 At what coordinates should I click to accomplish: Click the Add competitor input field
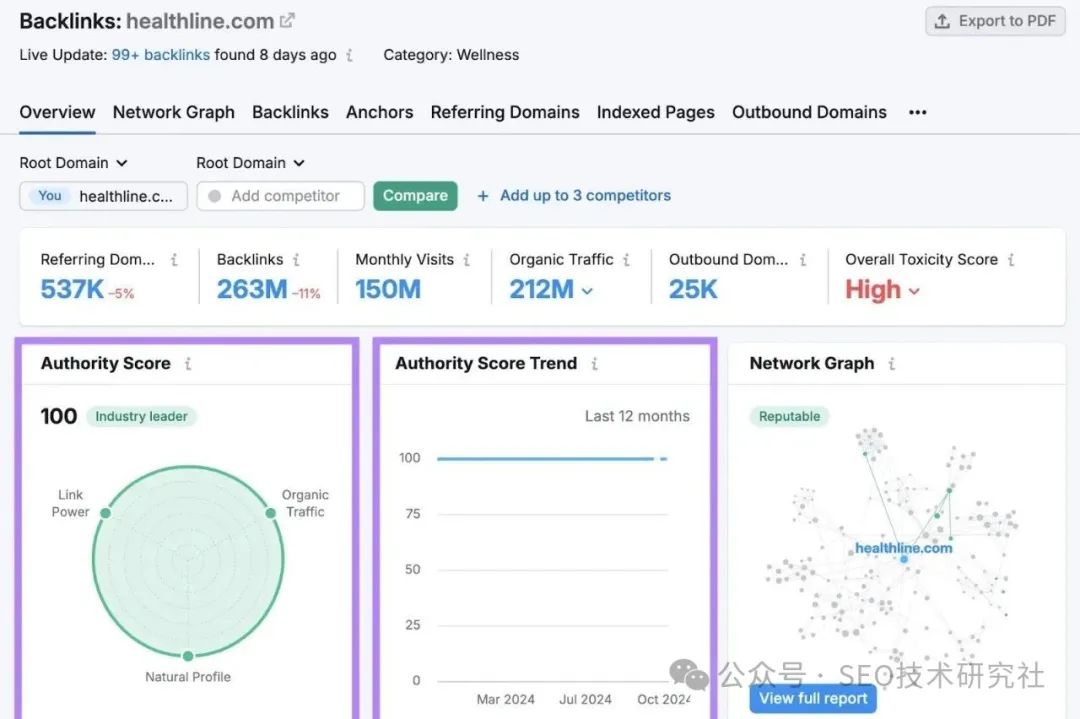pyautogui.click(x=280, y=196)
